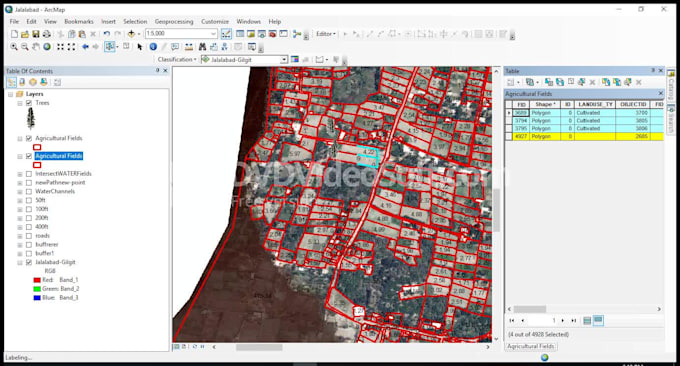This screenshot has height=366, width=680.
Task: Move to next record in table
Action: click(563, 321)
